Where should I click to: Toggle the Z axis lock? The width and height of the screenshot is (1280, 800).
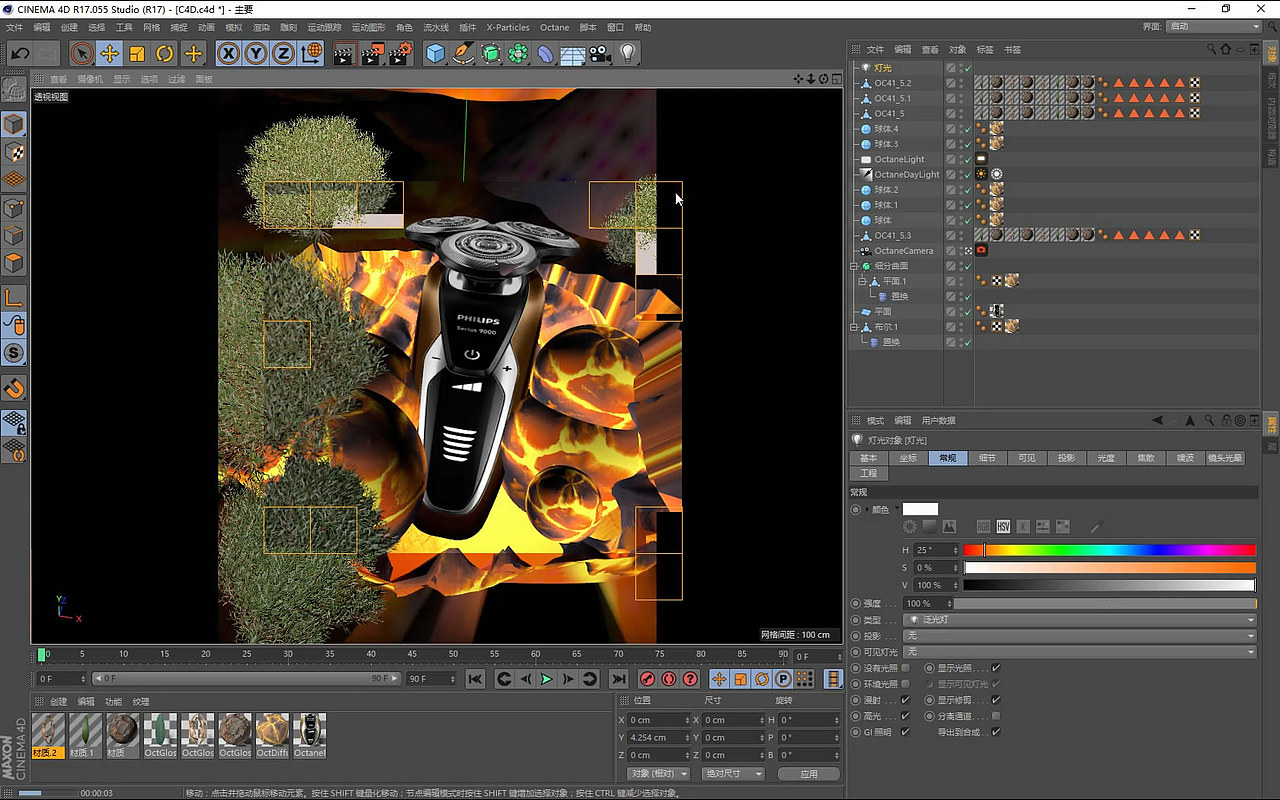(284, 53)
